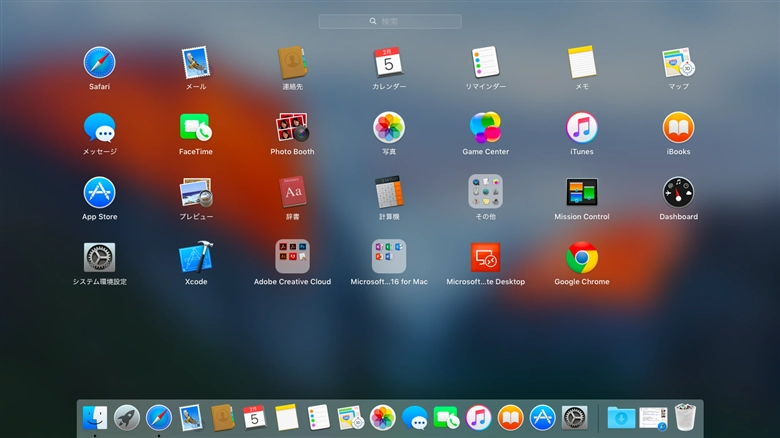The image size is (780, 438).
Task: Launch Xcode
Action: 195,258
